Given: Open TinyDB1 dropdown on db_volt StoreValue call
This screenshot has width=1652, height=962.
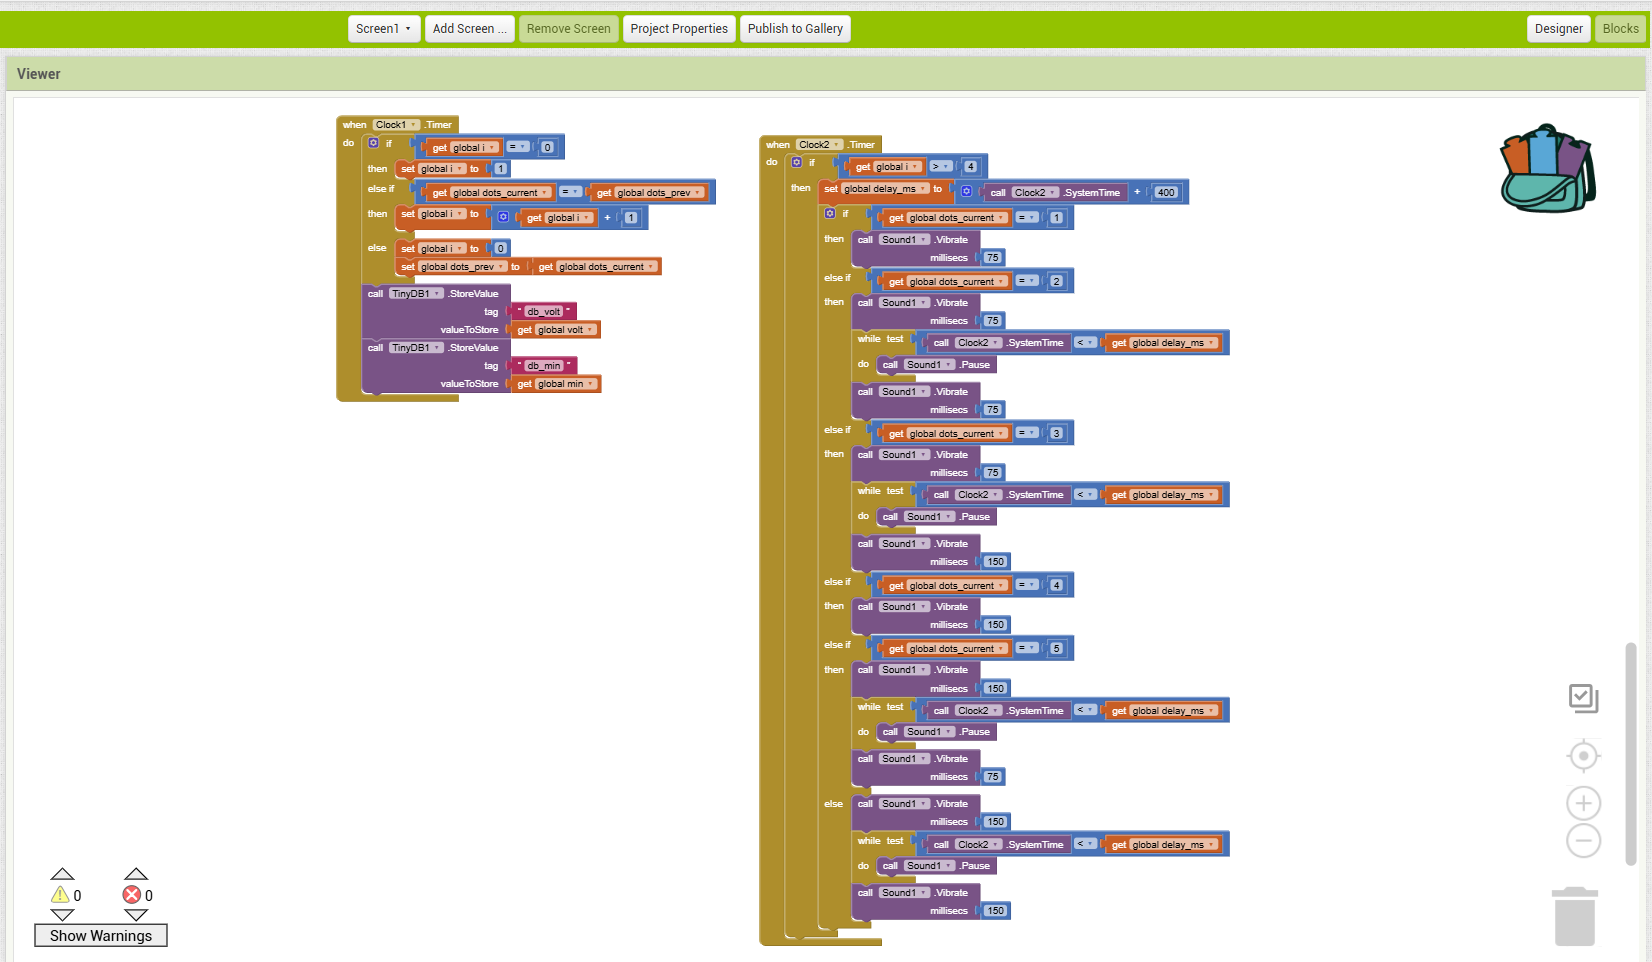Looking at the screenshot, I should 417,294.
